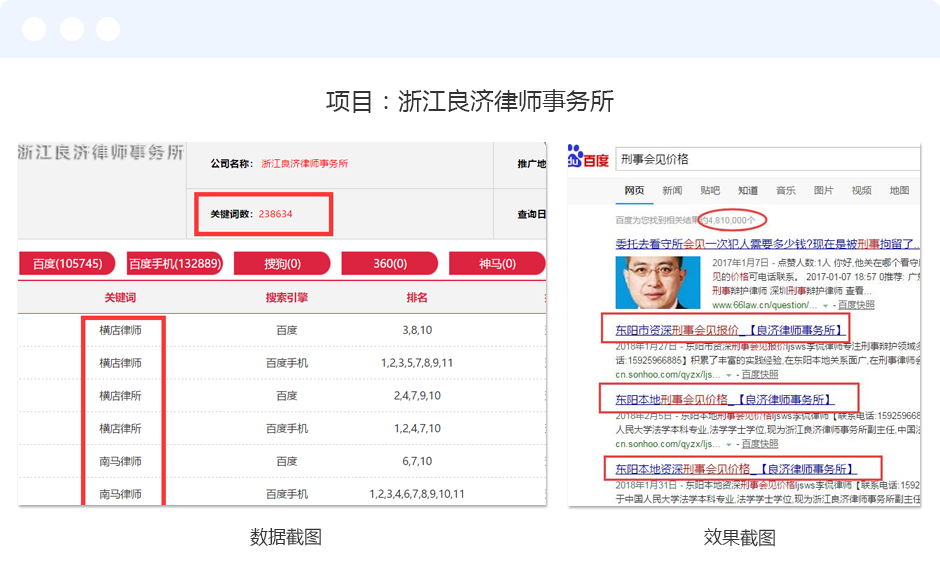Click the 360(0) button
This screenshot has width=940, height=580.
(390, 264)
